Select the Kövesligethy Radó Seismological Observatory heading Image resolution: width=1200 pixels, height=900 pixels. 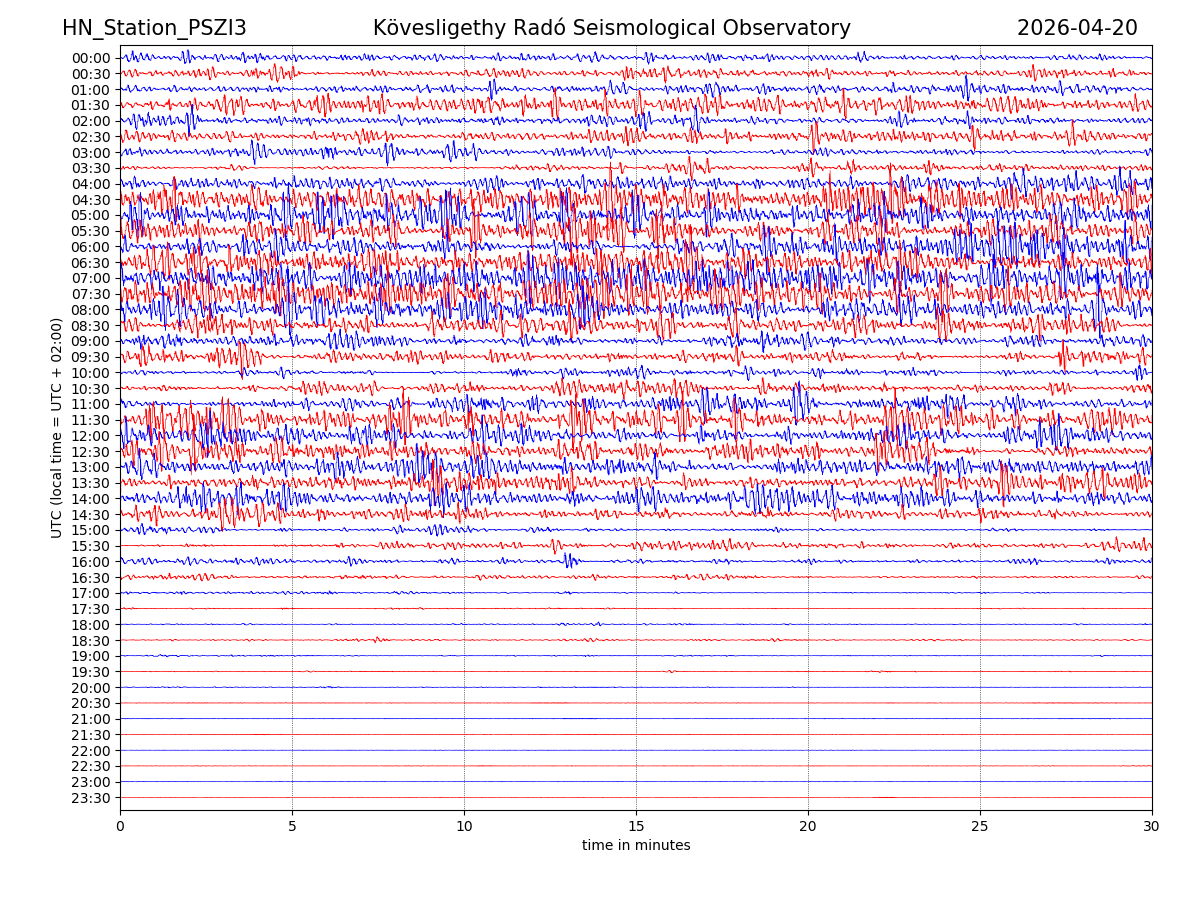(x=611, y=28)
